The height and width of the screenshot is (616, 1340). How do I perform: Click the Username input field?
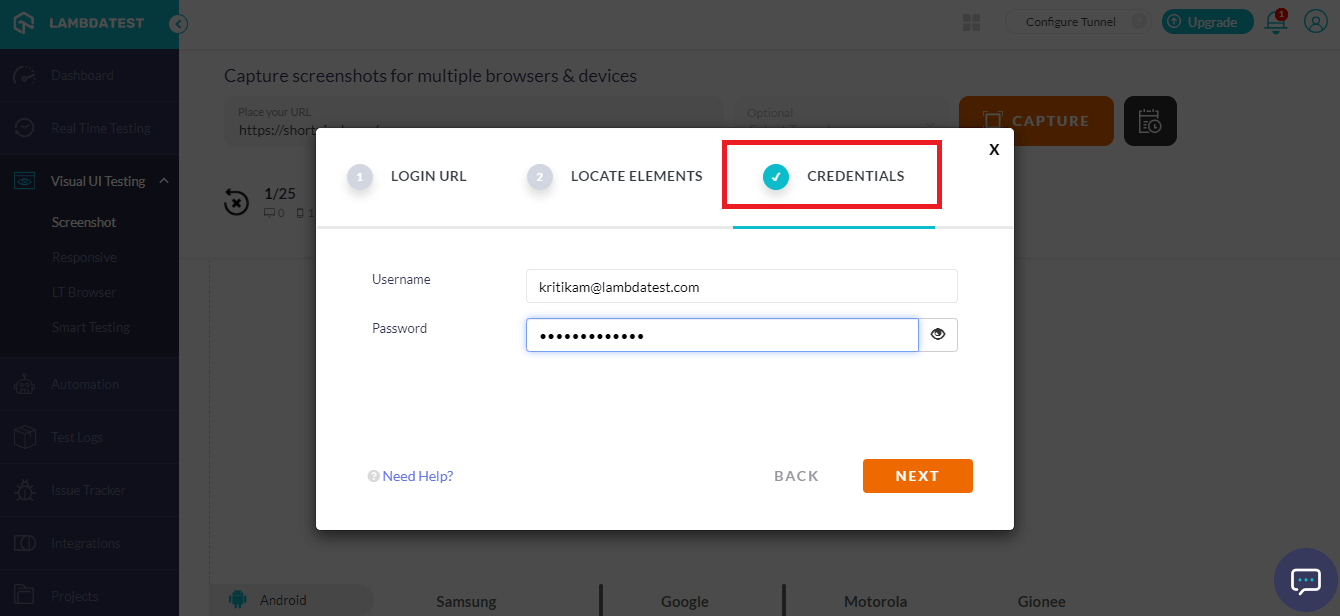[741, 286]
